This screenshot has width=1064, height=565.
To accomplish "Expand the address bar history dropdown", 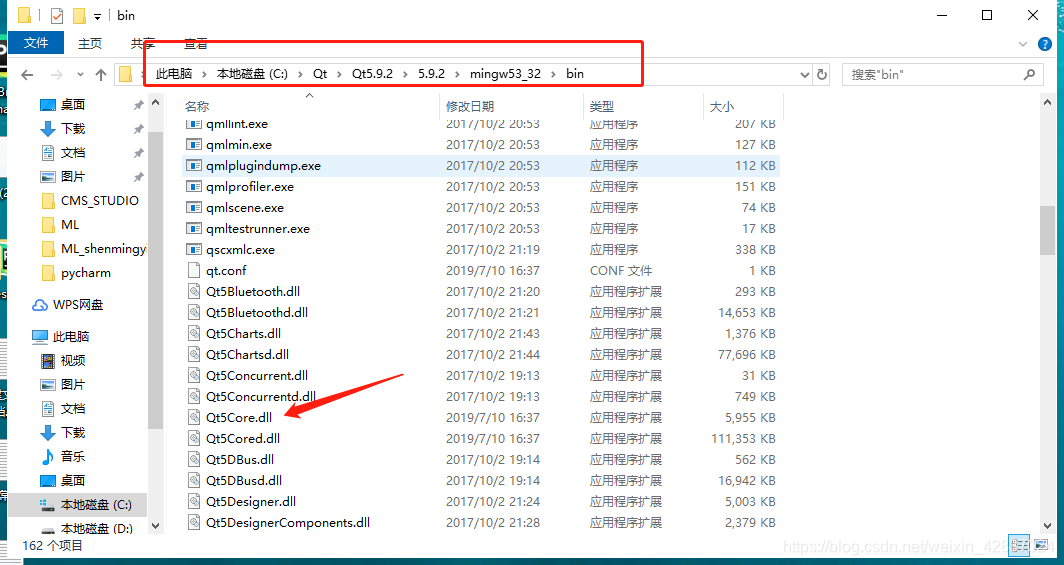I will (x=805, y=75).
